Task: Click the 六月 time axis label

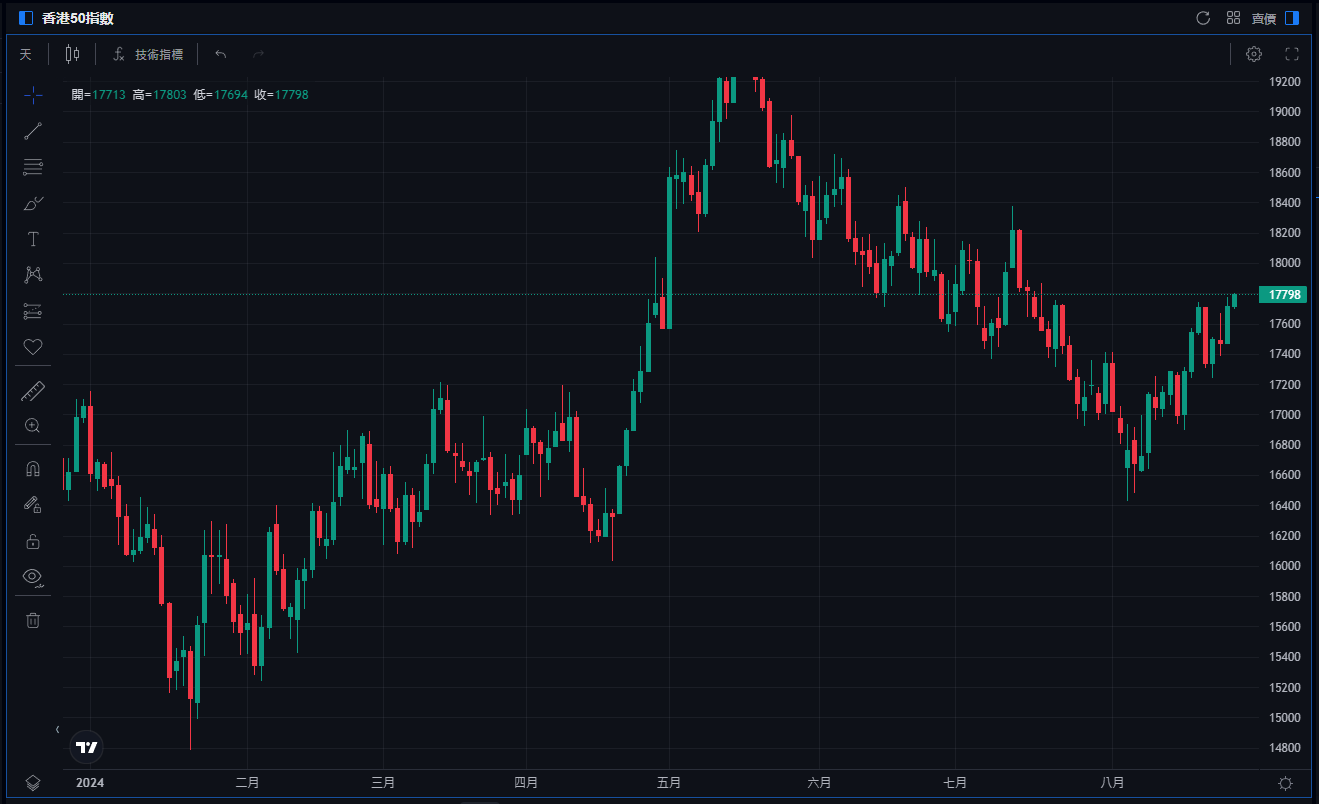Action: click(x=819, y=782)
